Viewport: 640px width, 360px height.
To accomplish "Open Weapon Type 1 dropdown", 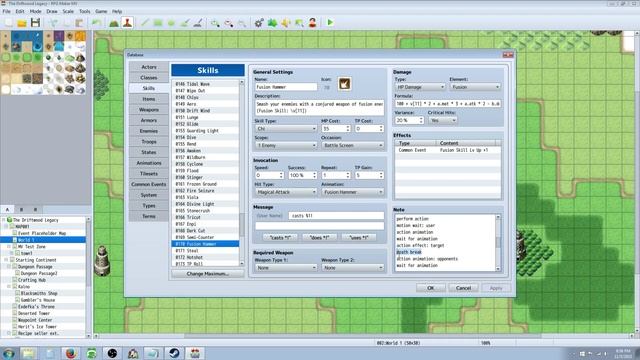I will (x=286, y=268).
